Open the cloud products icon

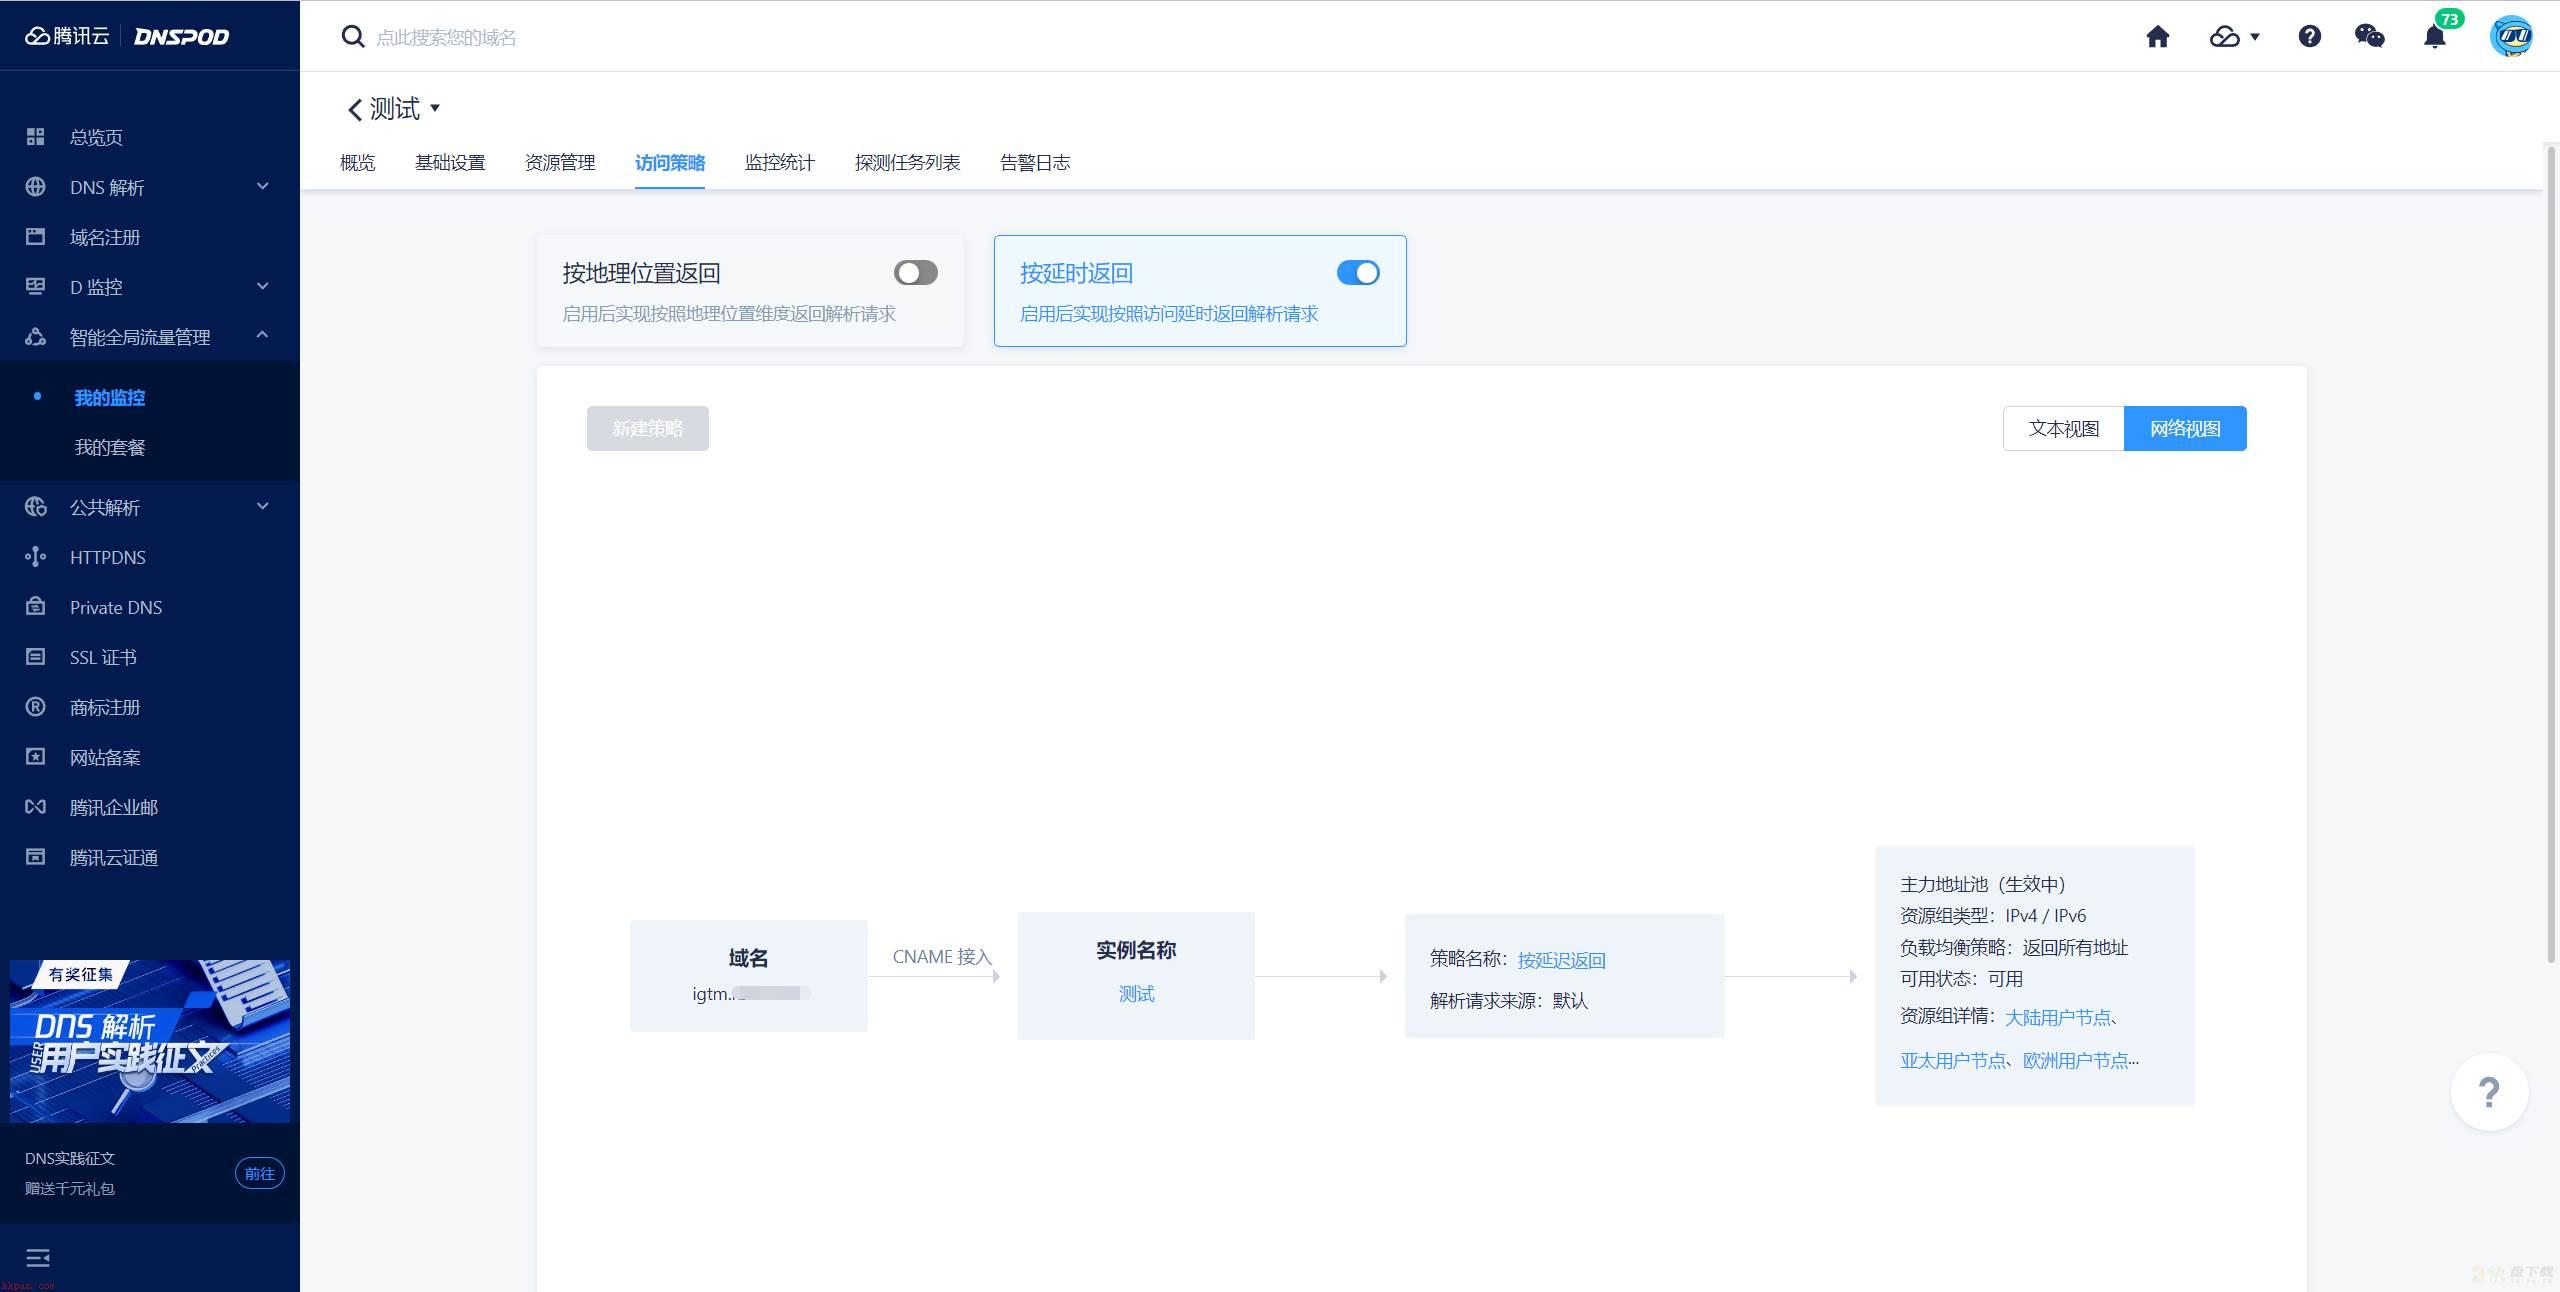pos(2224,37)
